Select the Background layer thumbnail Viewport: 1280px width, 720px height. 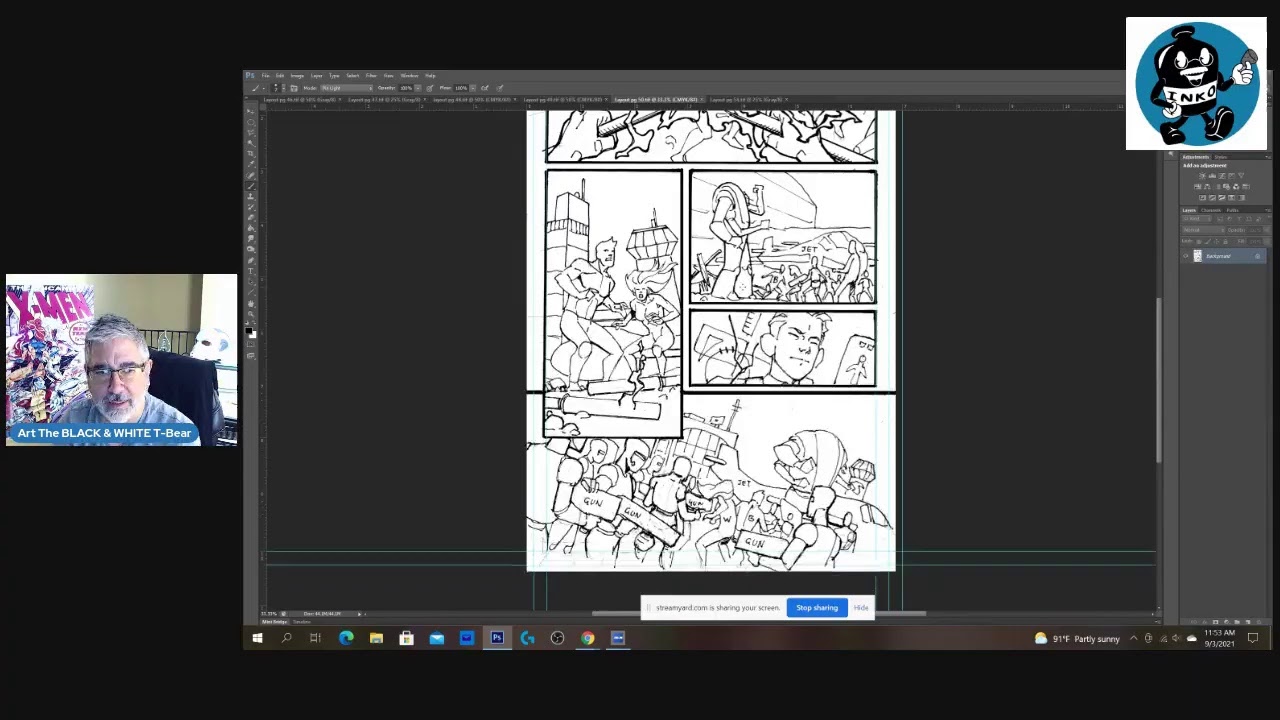1198,256
